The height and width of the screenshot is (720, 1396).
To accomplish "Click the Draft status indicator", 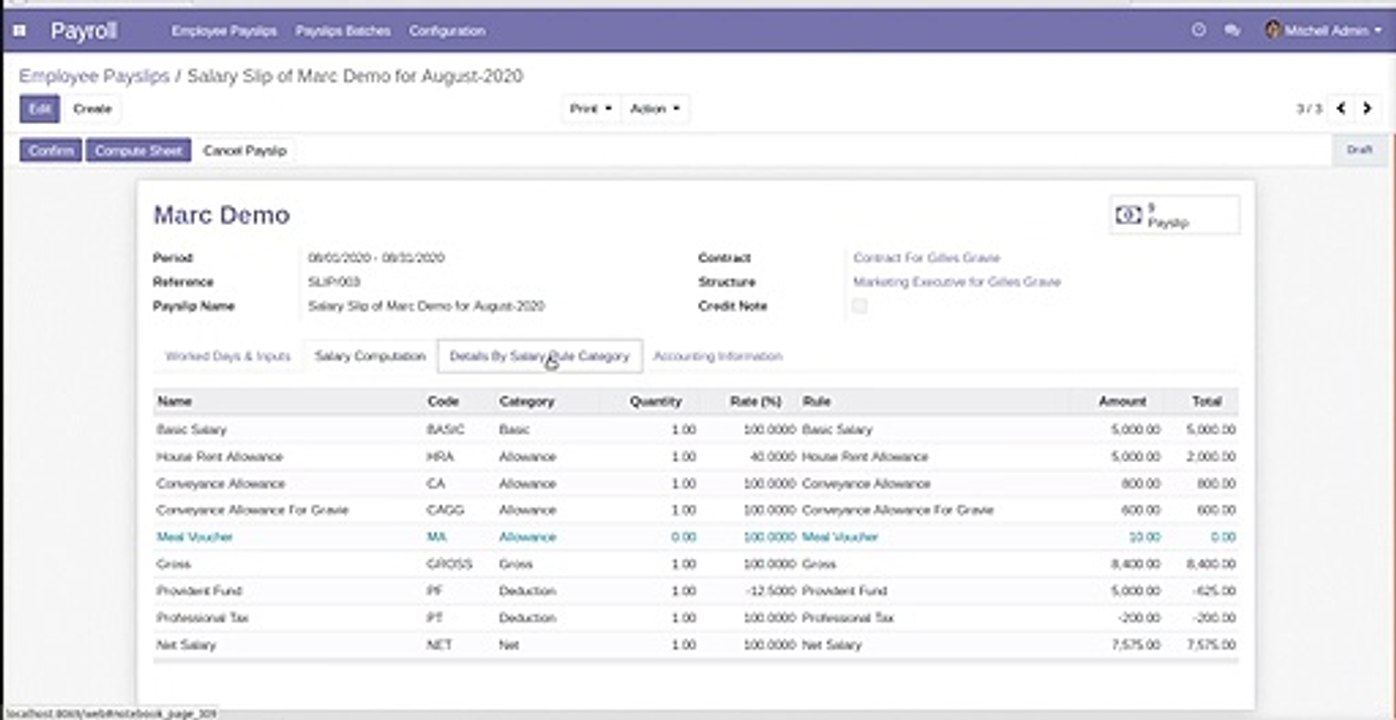I will pyautogui.click(x=1359, y=149).
